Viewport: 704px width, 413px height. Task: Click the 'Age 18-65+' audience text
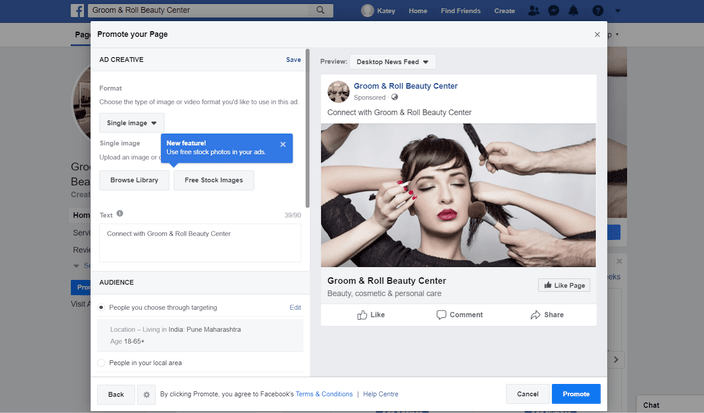[127, 341]
